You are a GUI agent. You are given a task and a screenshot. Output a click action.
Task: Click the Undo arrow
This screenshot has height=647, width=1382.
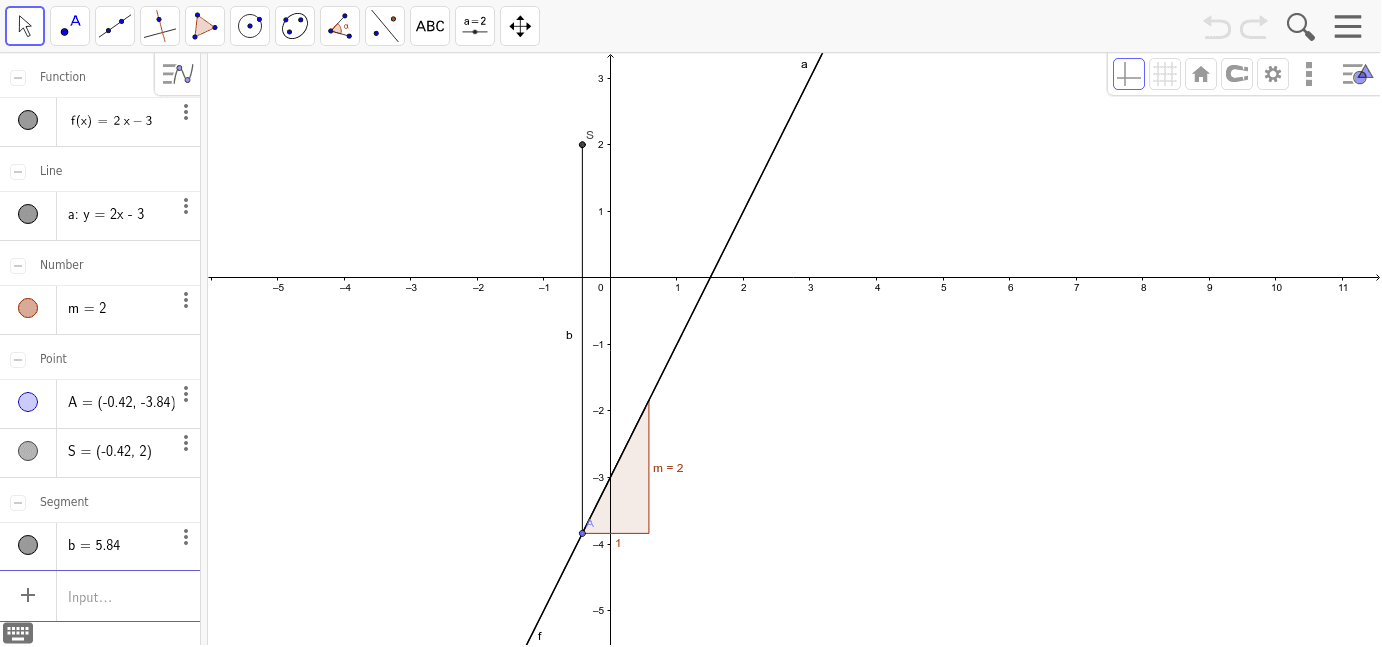click(1217, 26)
